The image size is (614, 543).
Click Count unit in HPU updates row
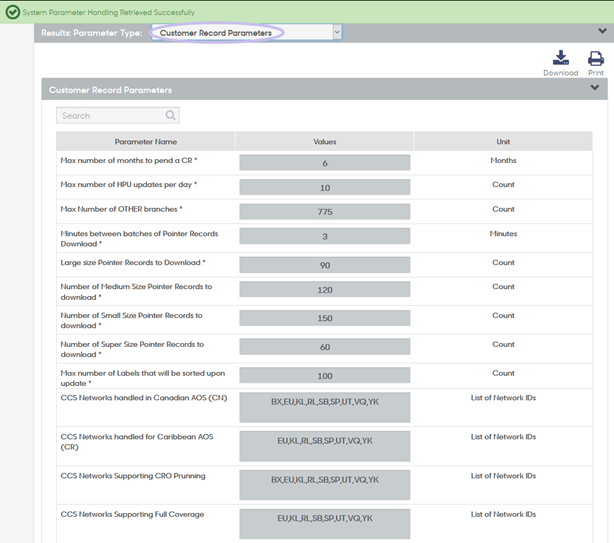click(503, 184)
